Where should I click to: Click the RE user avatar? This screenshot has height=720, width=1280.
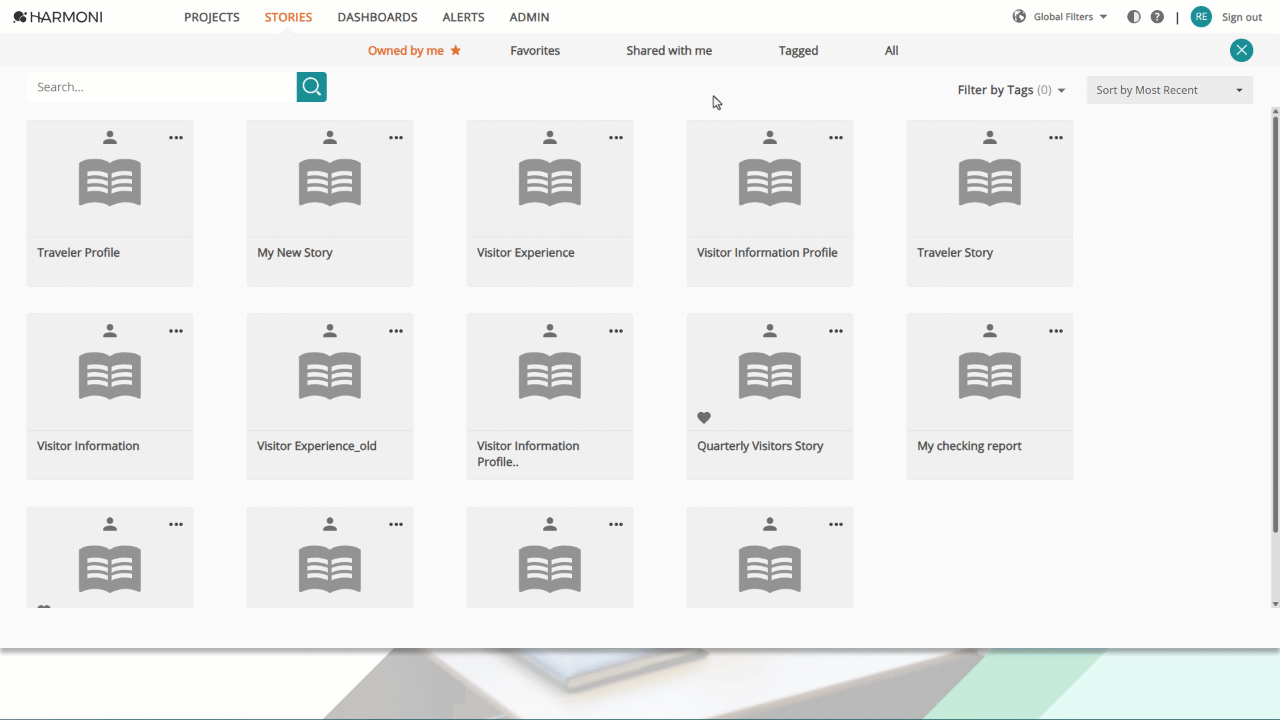tap(1201, 17)
